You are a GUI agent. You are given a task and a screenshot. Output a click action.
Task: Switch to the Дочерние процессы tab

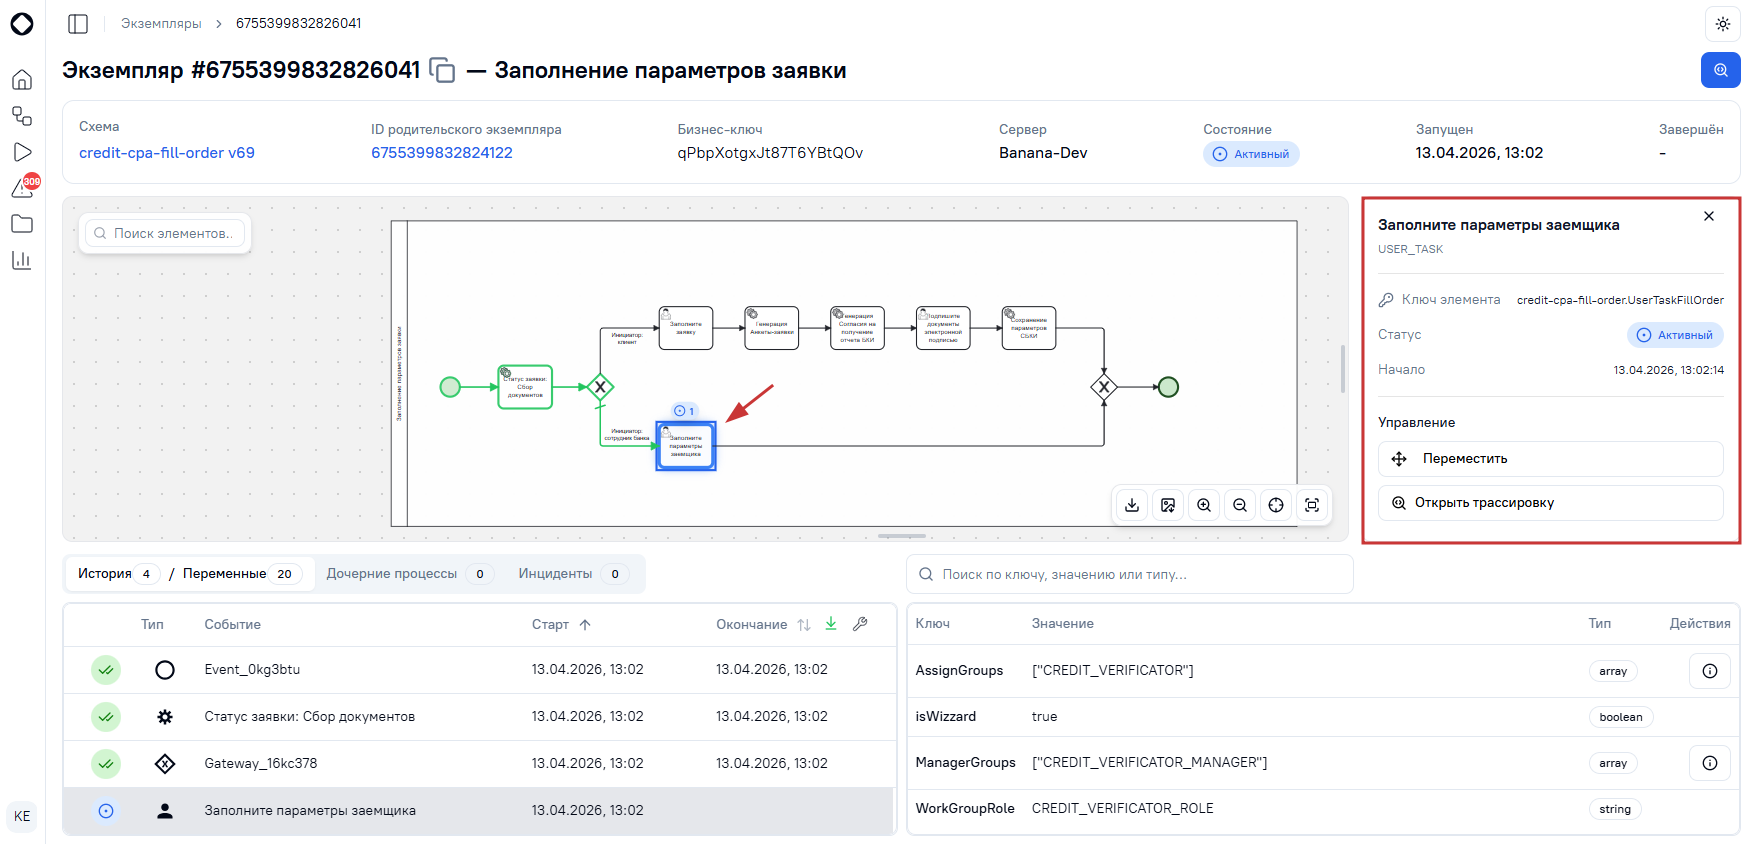click(409, 574)
